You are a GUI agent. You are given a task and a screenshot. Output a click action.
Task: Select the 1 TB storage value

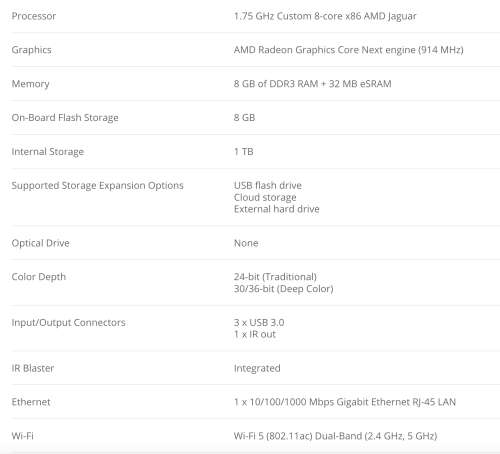pos(244,152)
